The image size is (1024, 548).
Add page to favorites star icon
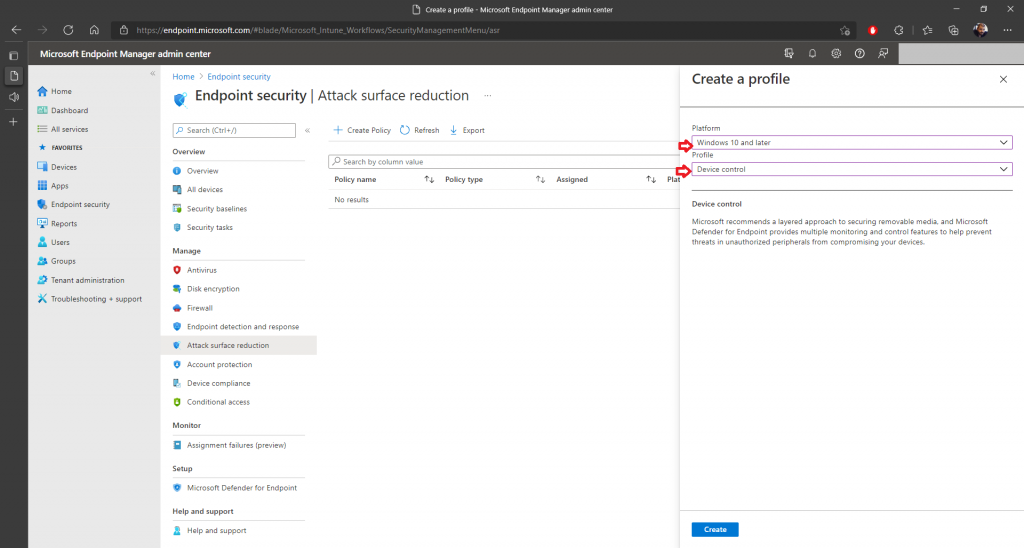(844, 30)
